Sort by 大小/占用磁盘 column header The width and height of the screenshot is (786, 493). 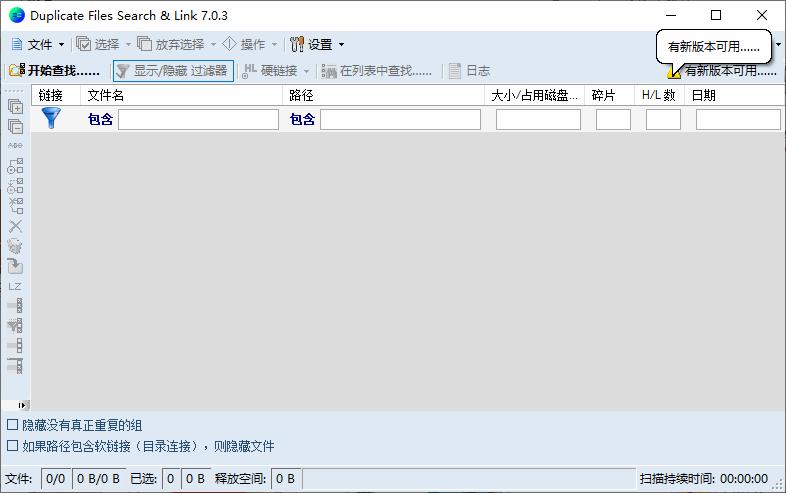coord(534,95)
